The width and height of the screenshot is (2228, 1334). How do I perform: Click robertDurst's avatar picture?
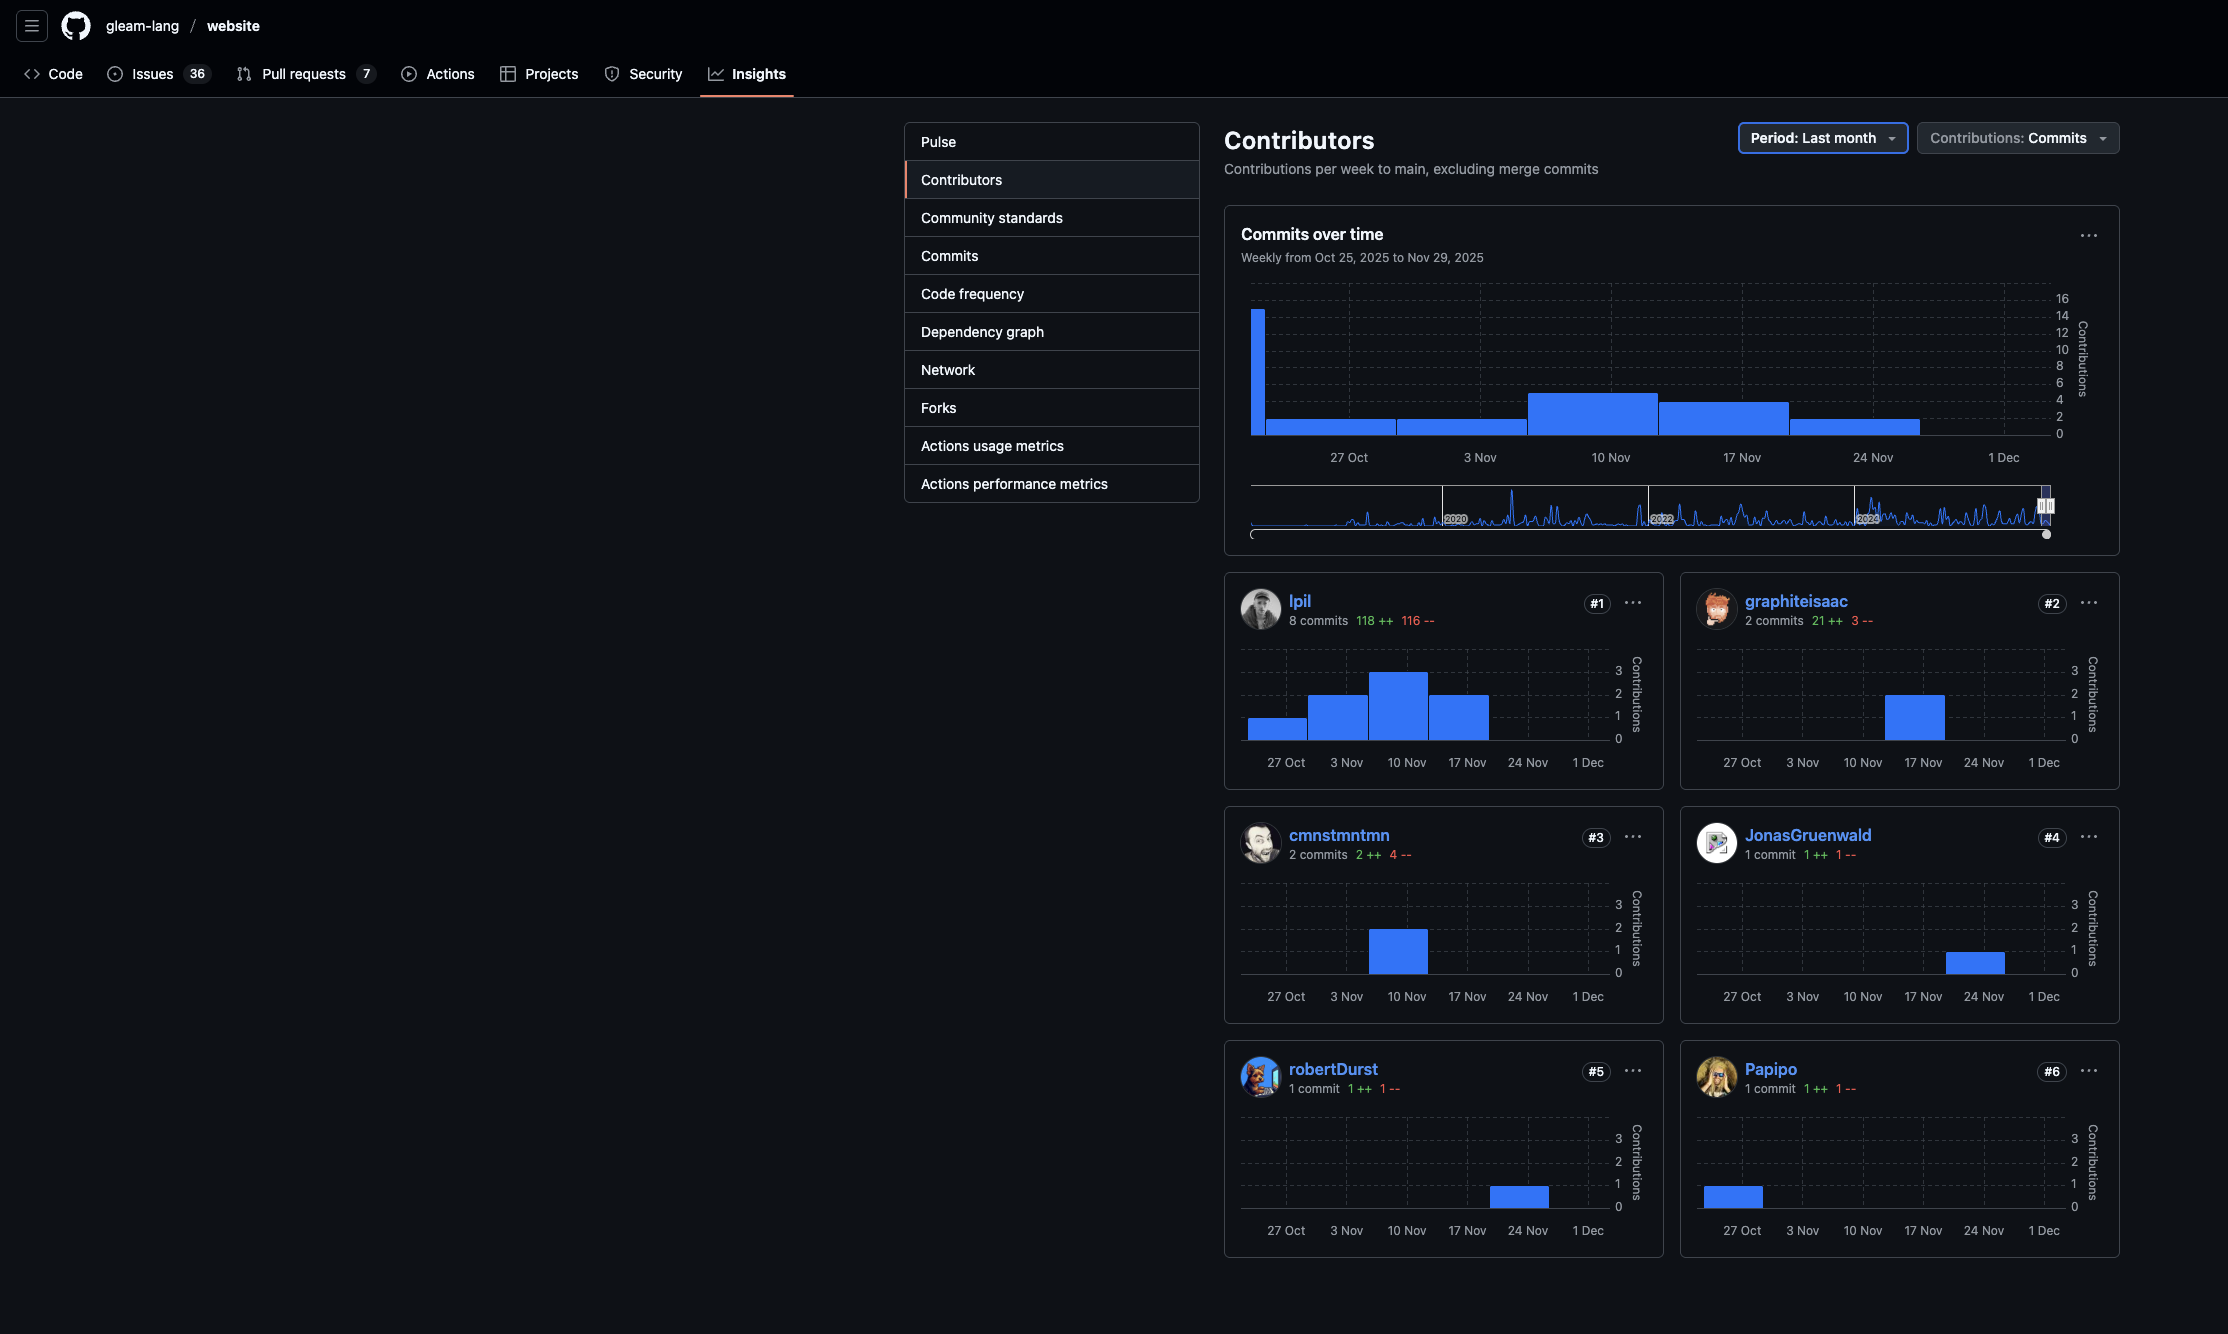[1260, 1077]
